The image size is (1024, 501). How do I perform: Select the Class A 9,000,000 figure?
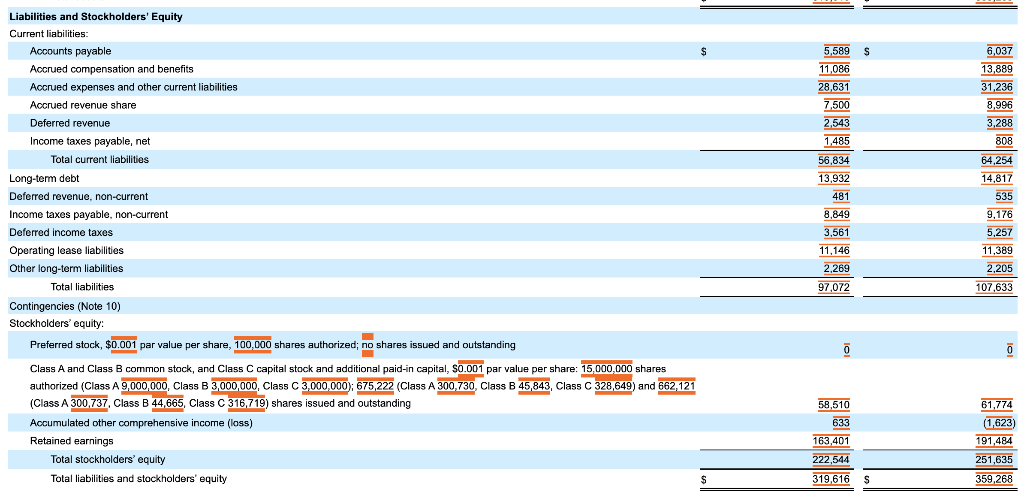144,386
